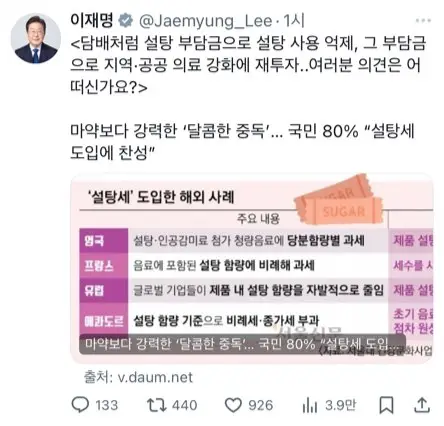Click the dark headline caption overlay on the card

242,344
